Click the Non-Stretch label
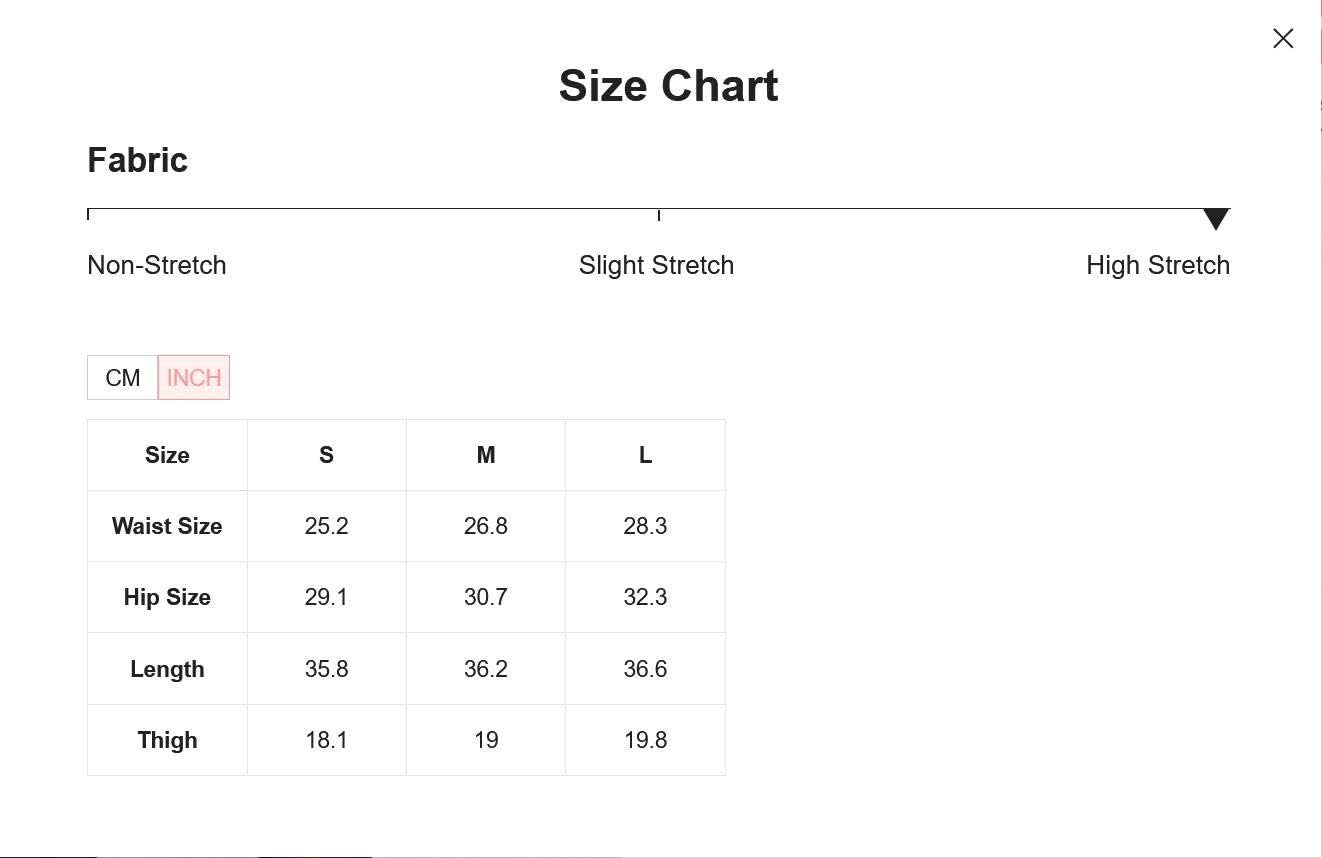 tap(157, 265)
